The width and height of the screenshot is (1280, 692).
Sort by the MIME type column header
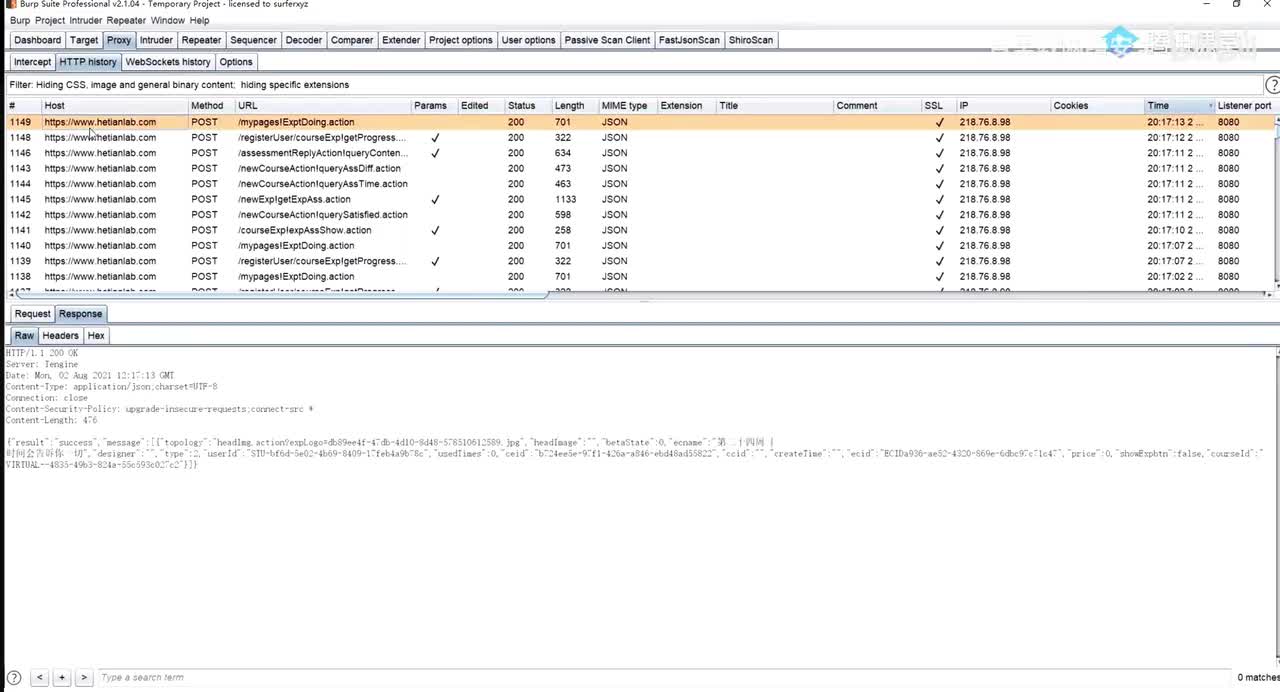click(x=628, y=106)
